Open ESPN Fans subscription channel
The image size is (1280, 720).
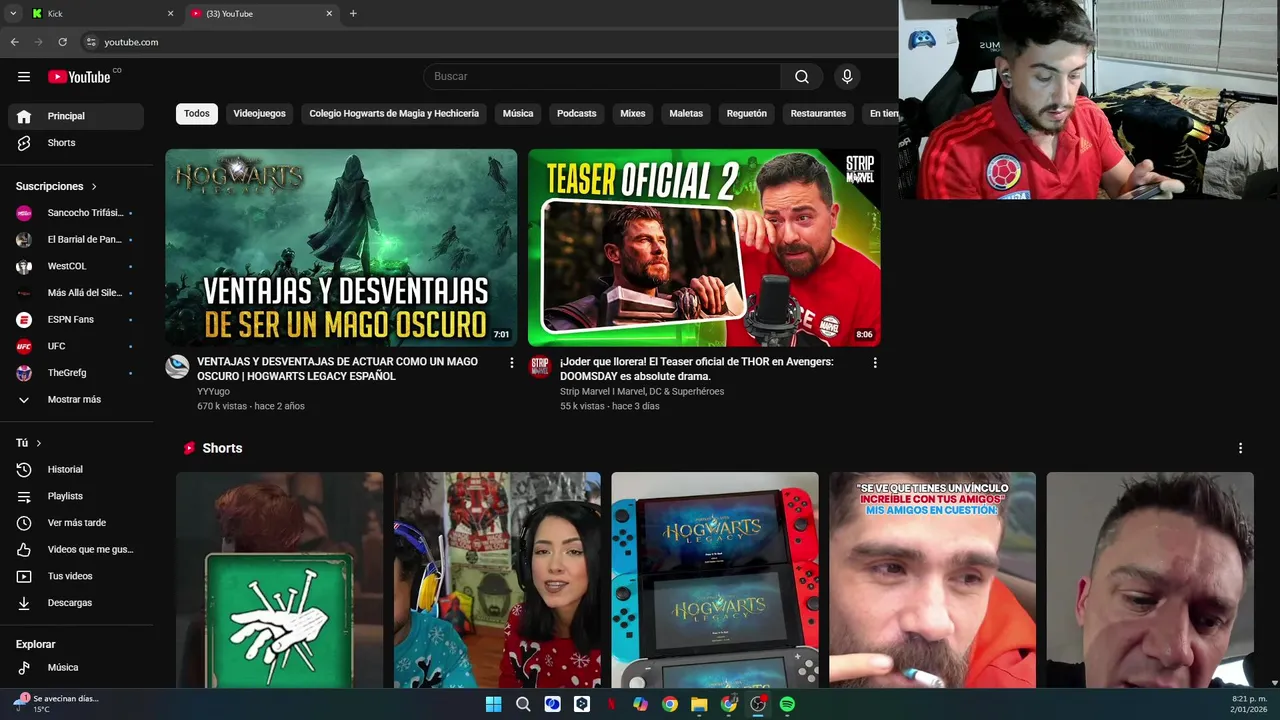[x=76, y=320]
